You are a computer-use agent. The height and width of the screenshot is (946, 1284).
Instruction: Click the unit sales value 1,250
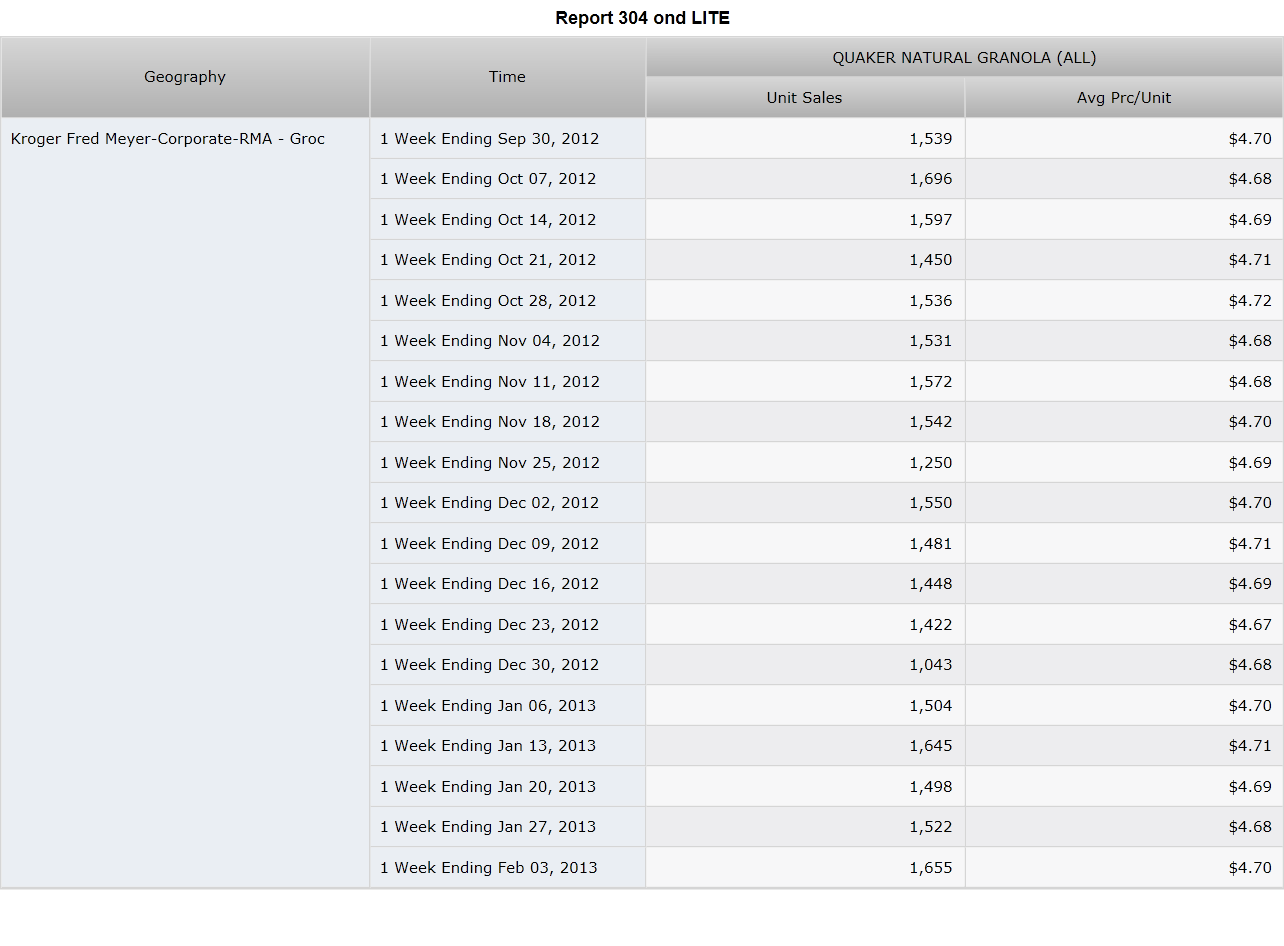pos(931,463)
